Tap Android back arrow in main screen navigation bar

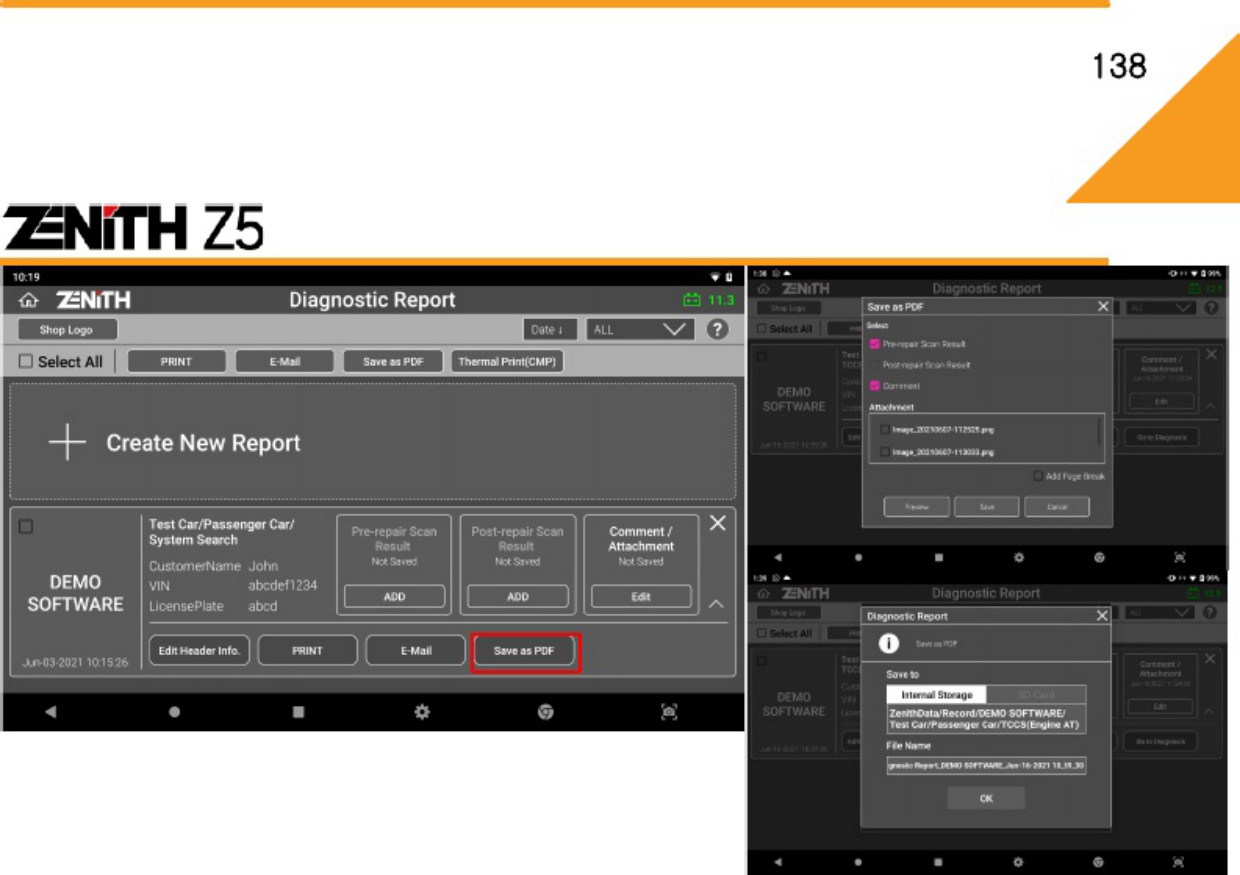(50, 712)
